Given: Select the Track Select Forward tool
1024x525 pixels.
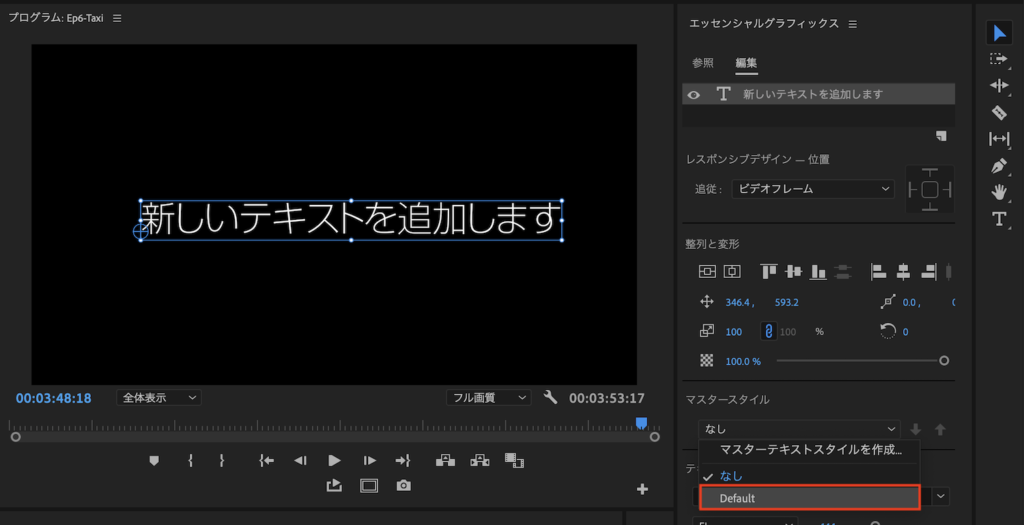Looking at the screenshot, I should (999, 59).
